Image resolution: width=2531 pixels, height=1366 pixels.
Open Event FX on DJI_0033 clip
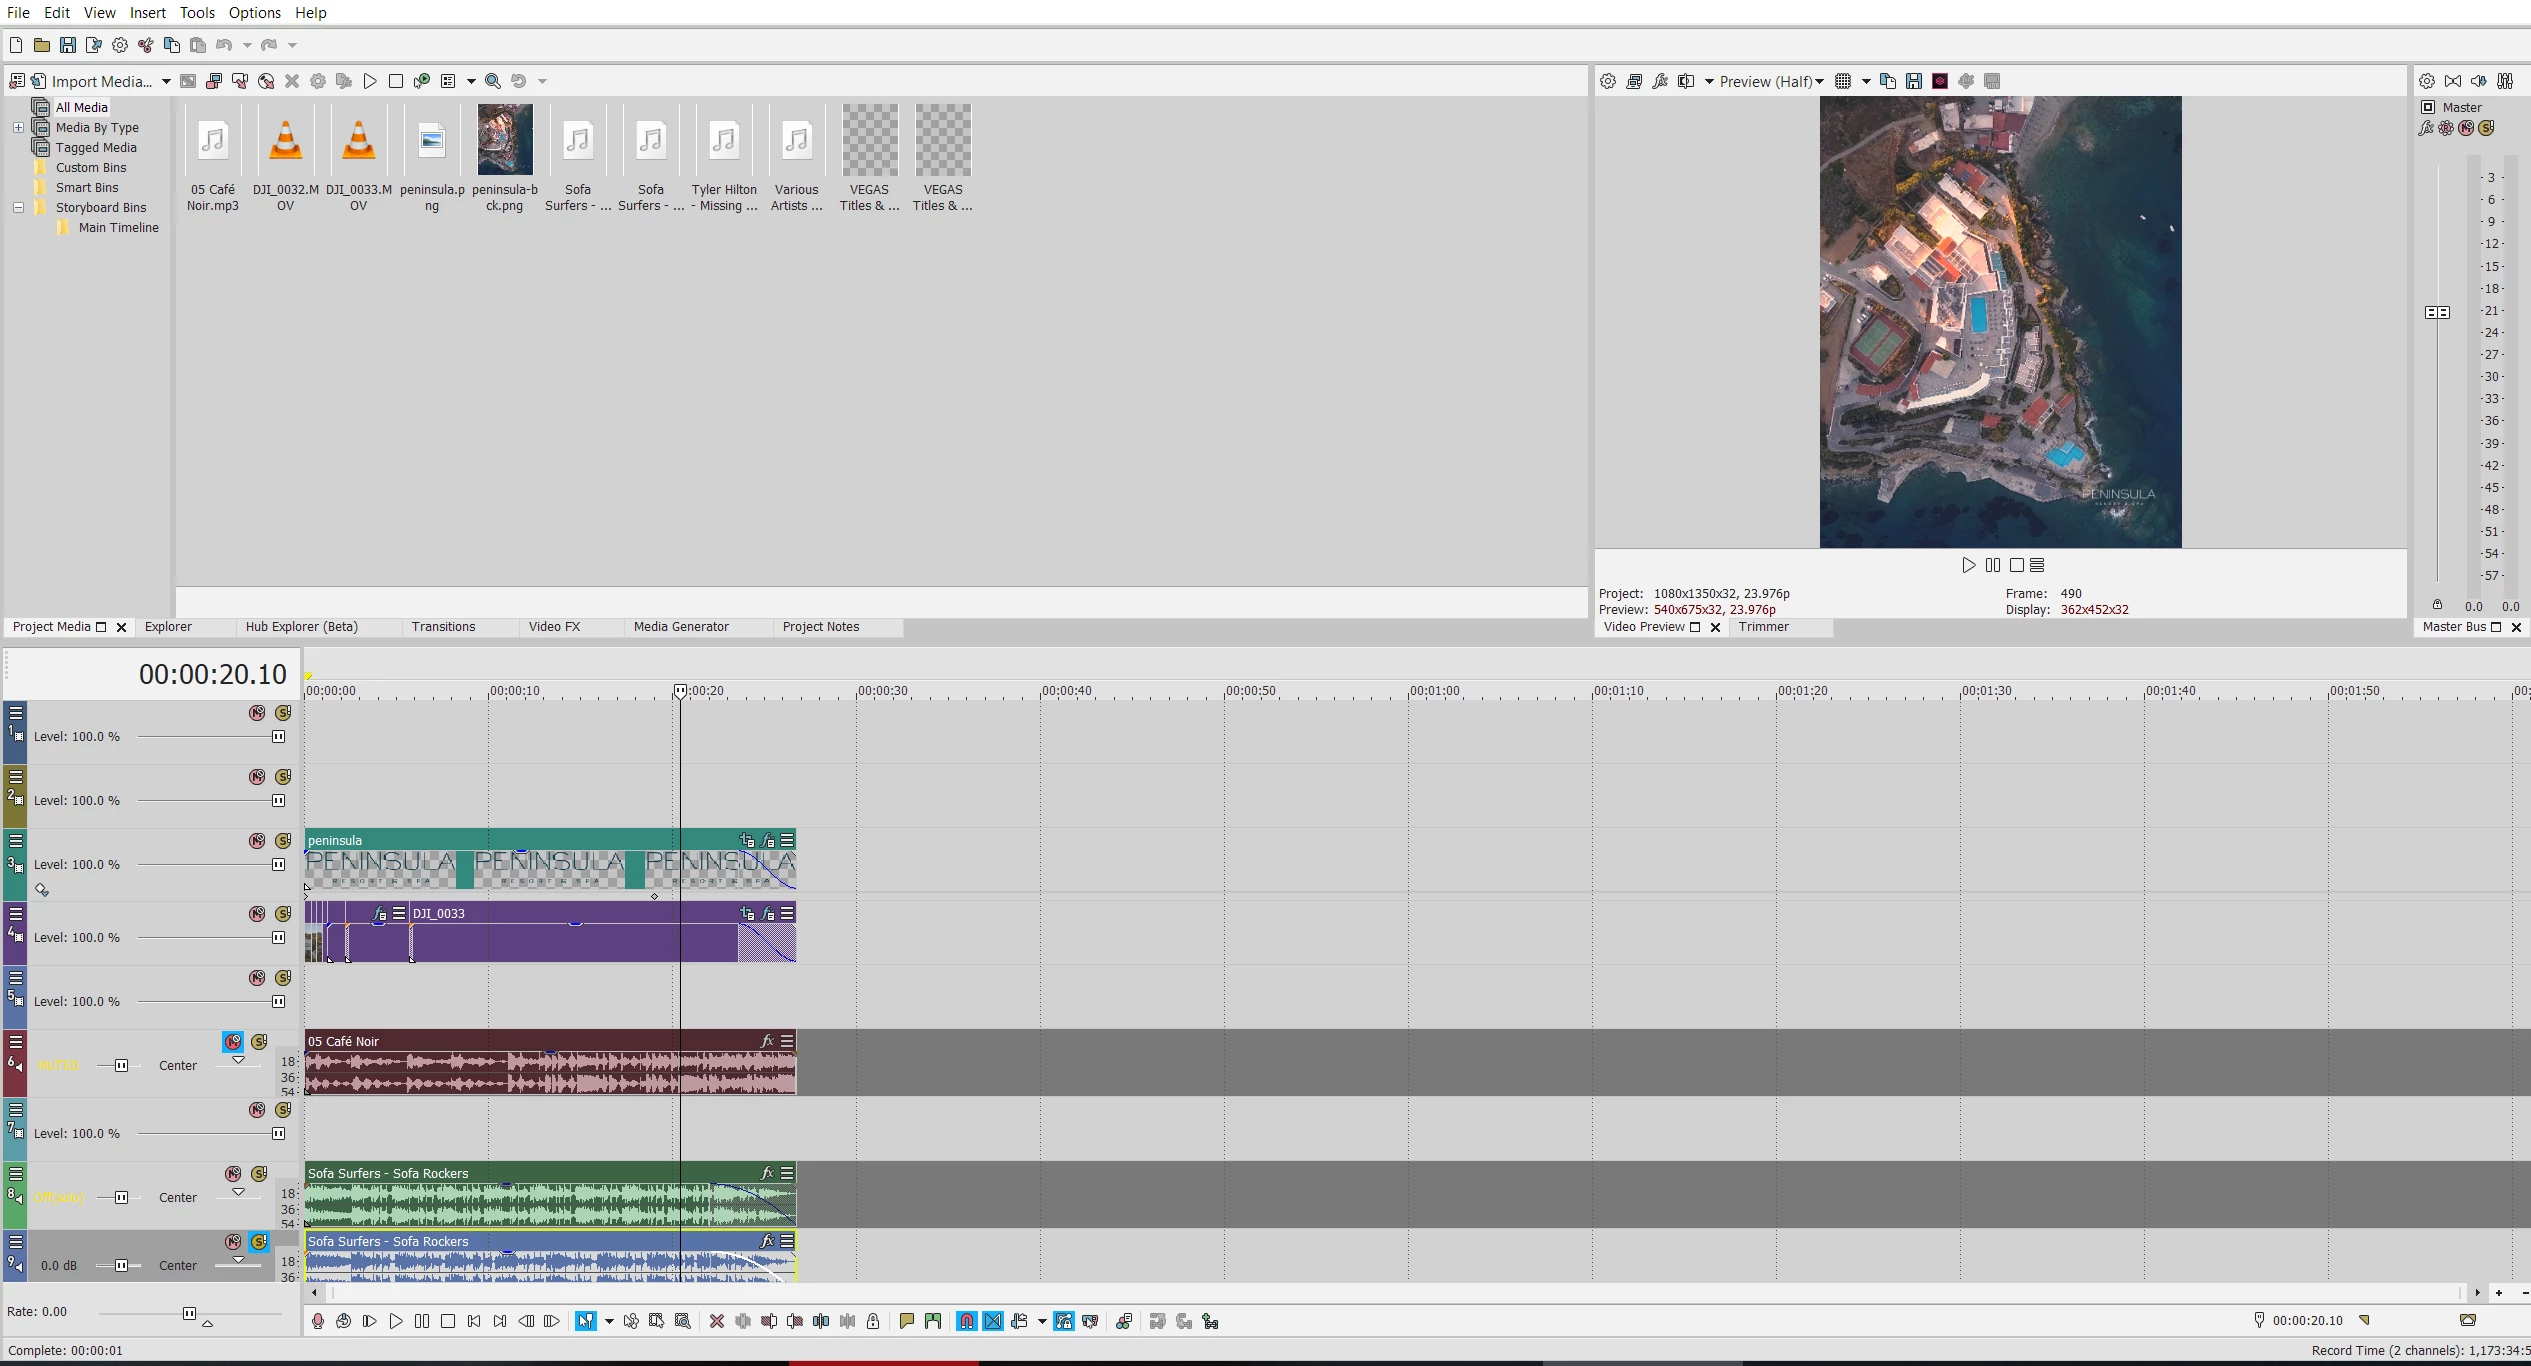768,913
